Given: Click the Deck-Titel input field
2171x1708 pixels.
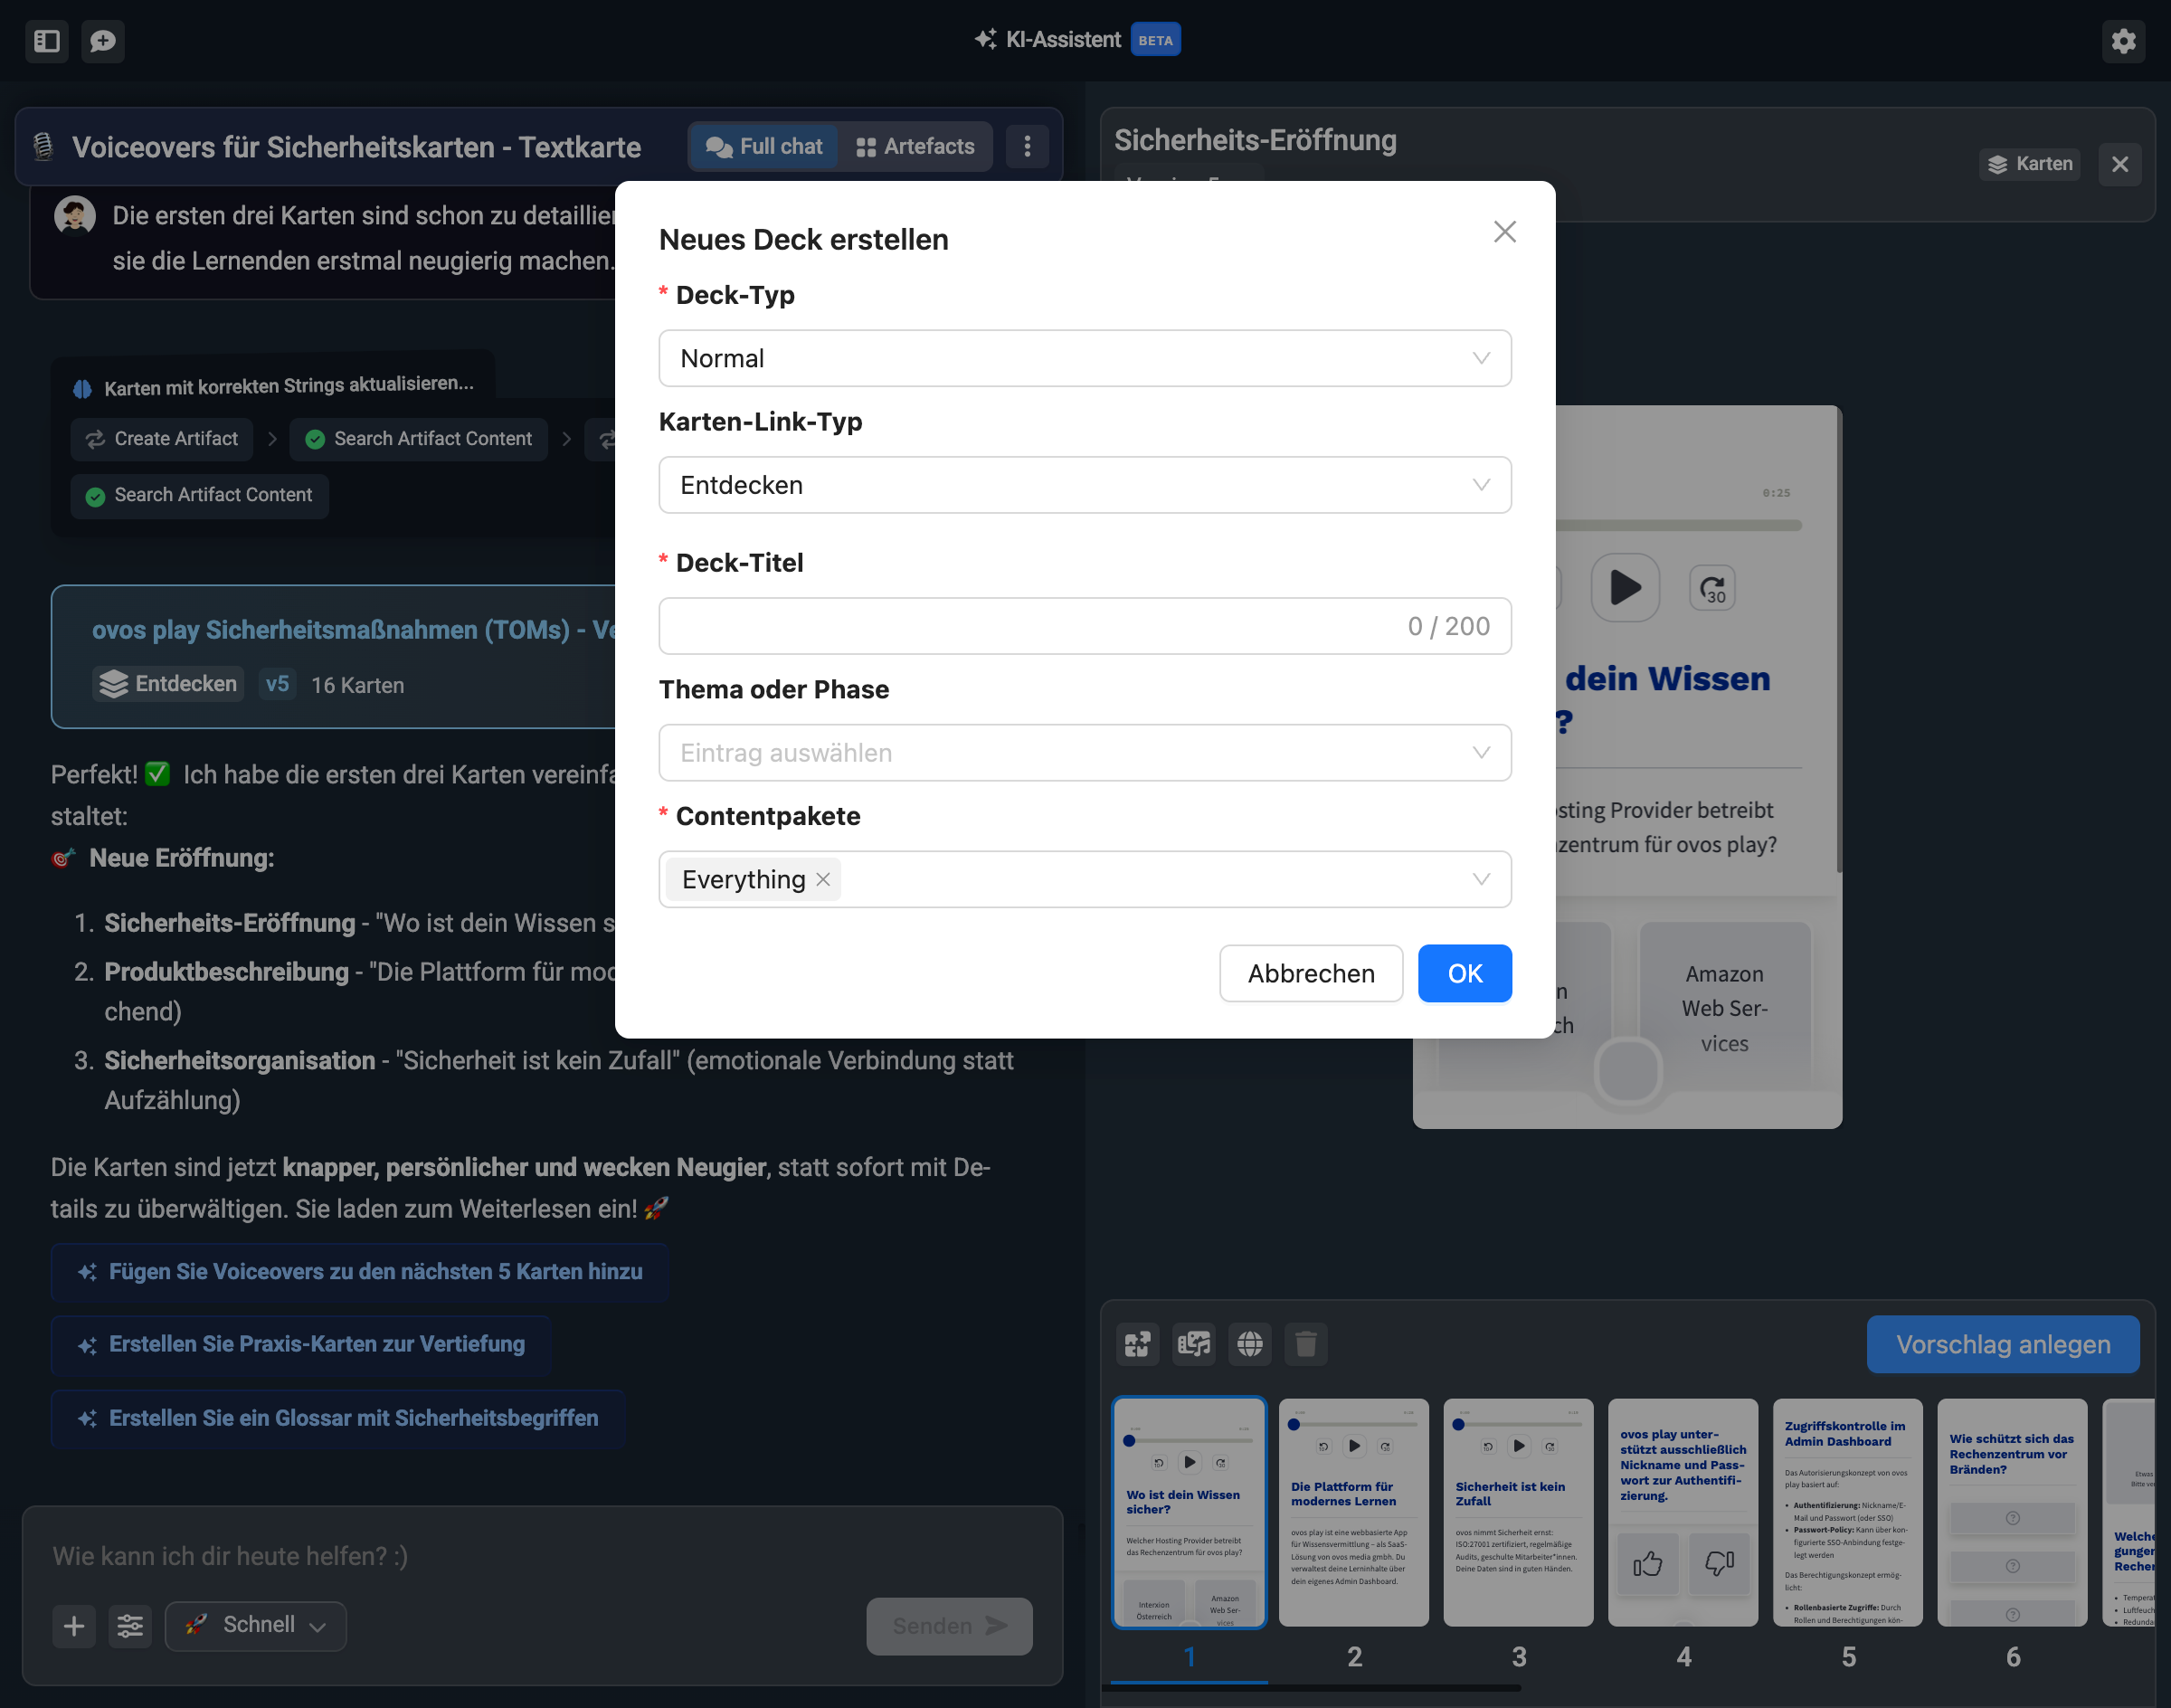Looking at the screenshot, I should click(1030, 626).
